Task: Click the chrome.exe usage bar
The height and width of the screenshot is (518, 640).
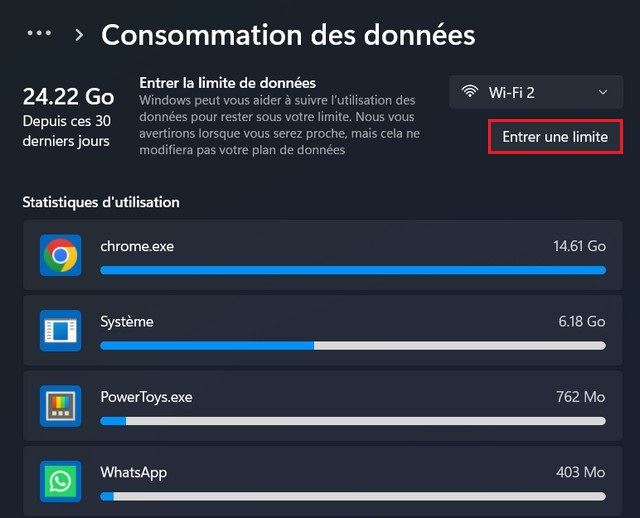Action: (352, 270)
